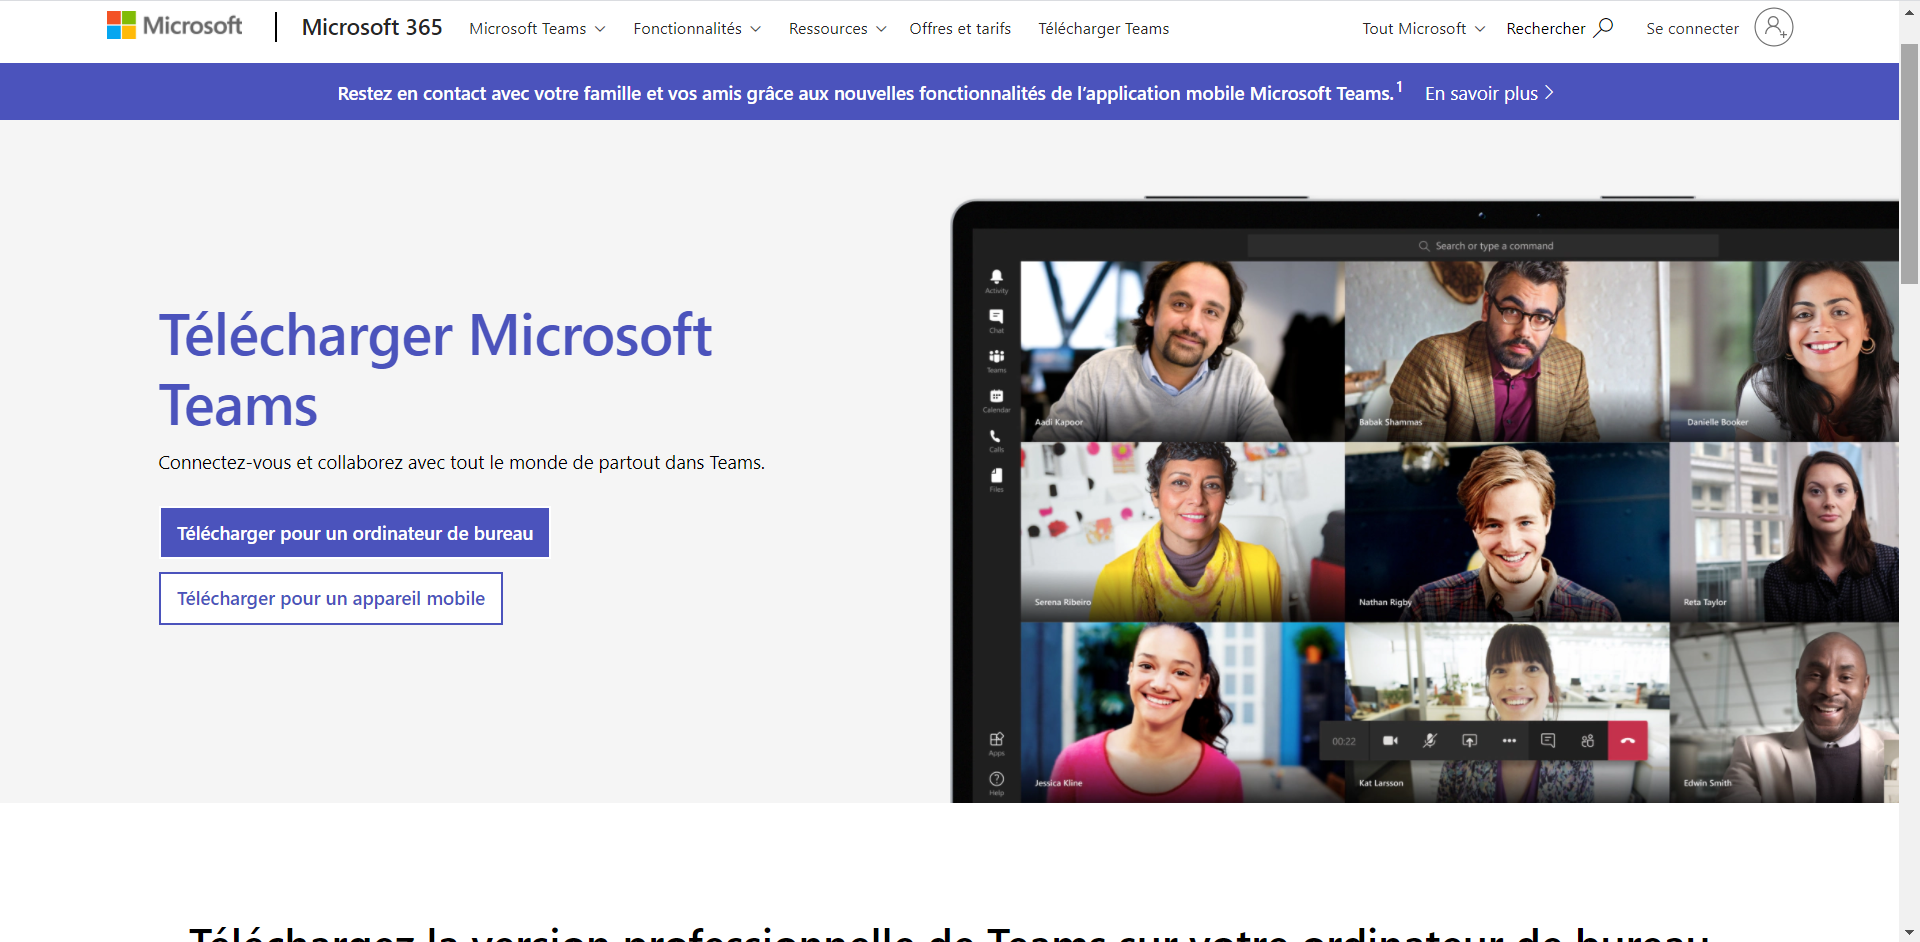Expand the Fonctionnalités dropdown

[x=697, y=29]
